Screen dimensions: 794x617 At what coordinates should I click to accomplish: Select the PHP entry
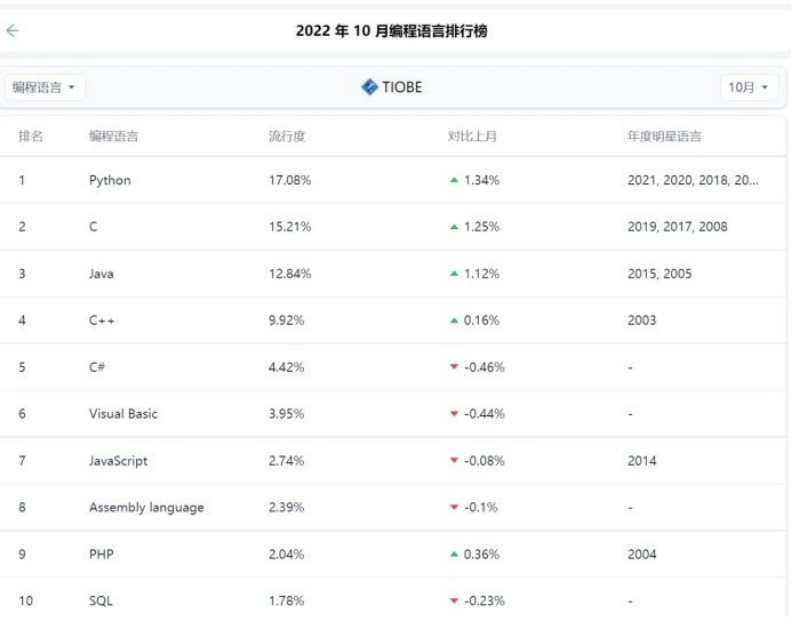coord(101,554)
